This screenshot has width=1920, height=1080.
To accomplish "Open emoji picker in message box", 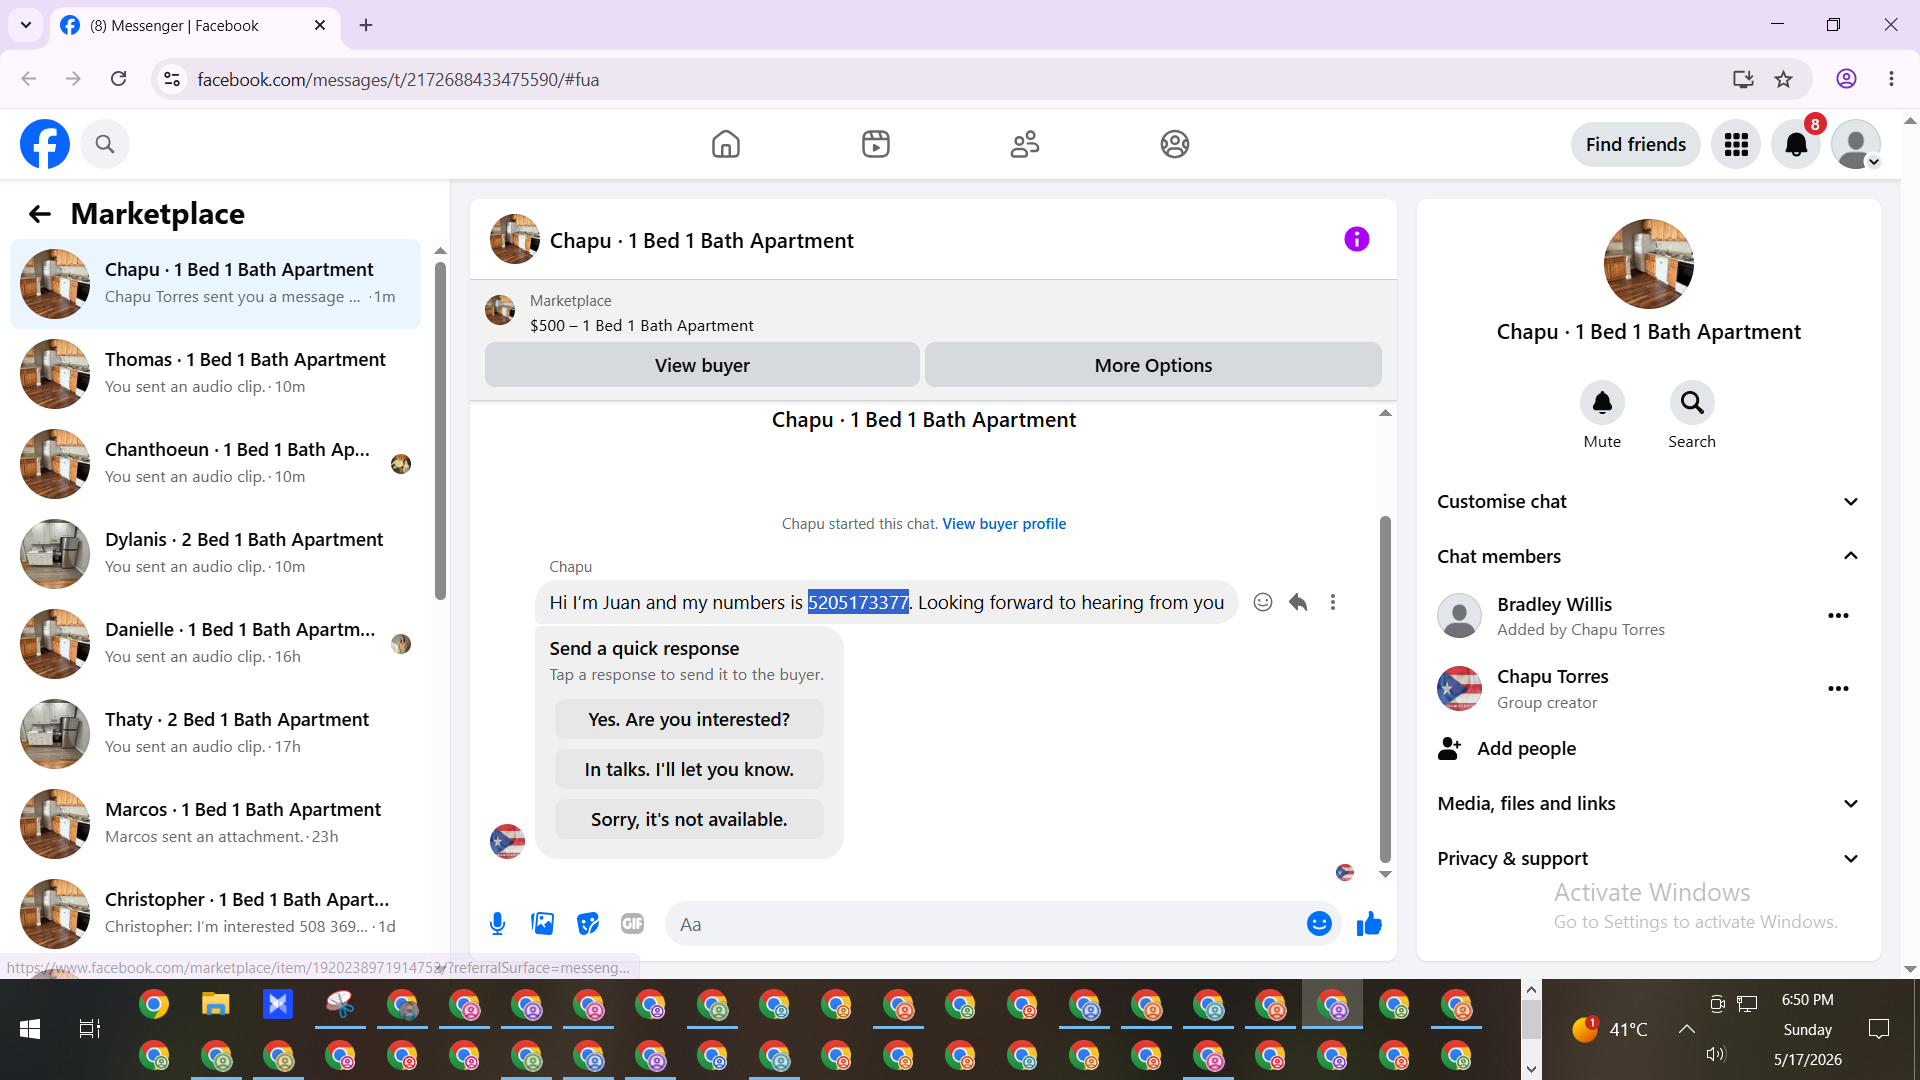I will coord(1319,924).
